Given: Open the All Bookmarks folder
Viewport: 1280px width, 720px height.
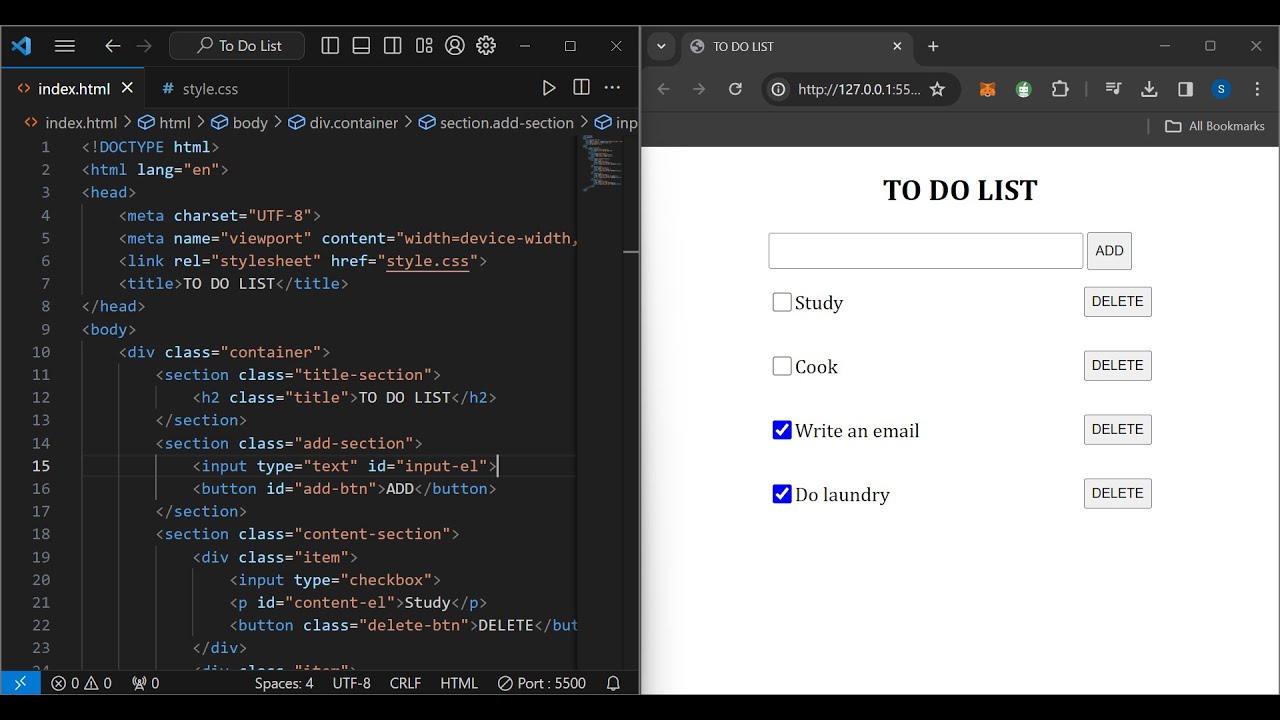Looking at the screenshot, I should [x=1215, y=126].
